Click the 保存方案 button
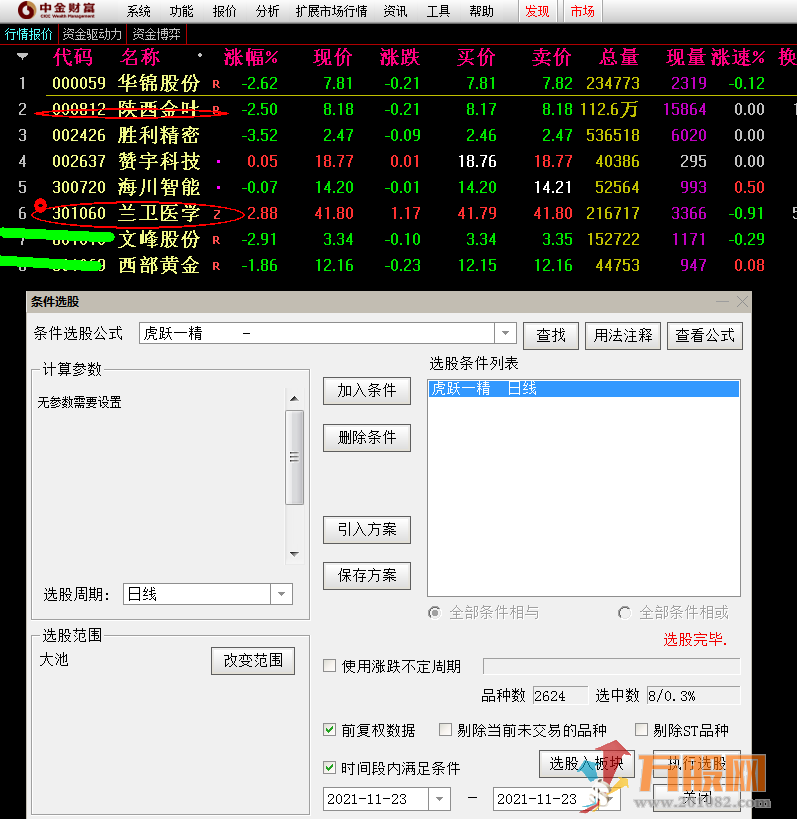This screenshot has height=819, width=797. coord(367,576)
